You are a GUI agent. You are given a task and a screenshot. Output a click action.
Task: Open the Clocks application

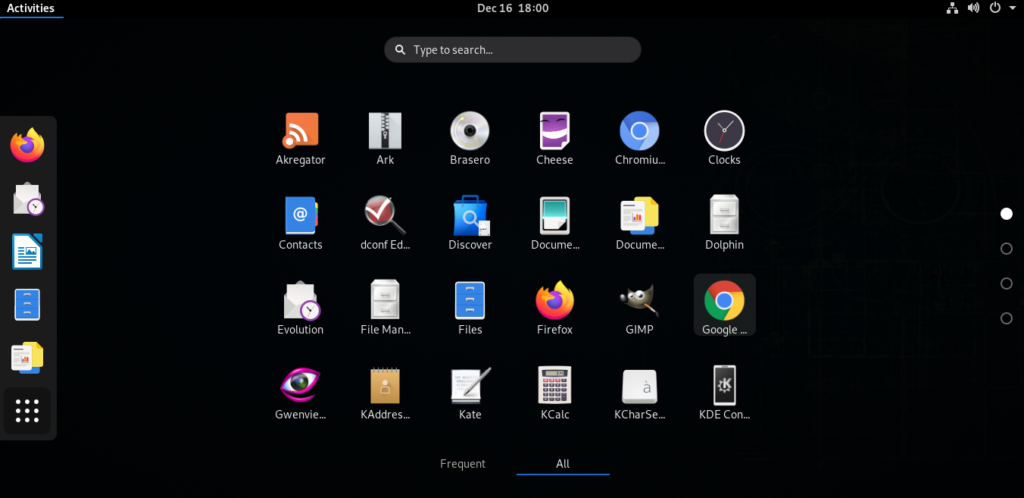point(724,139)
